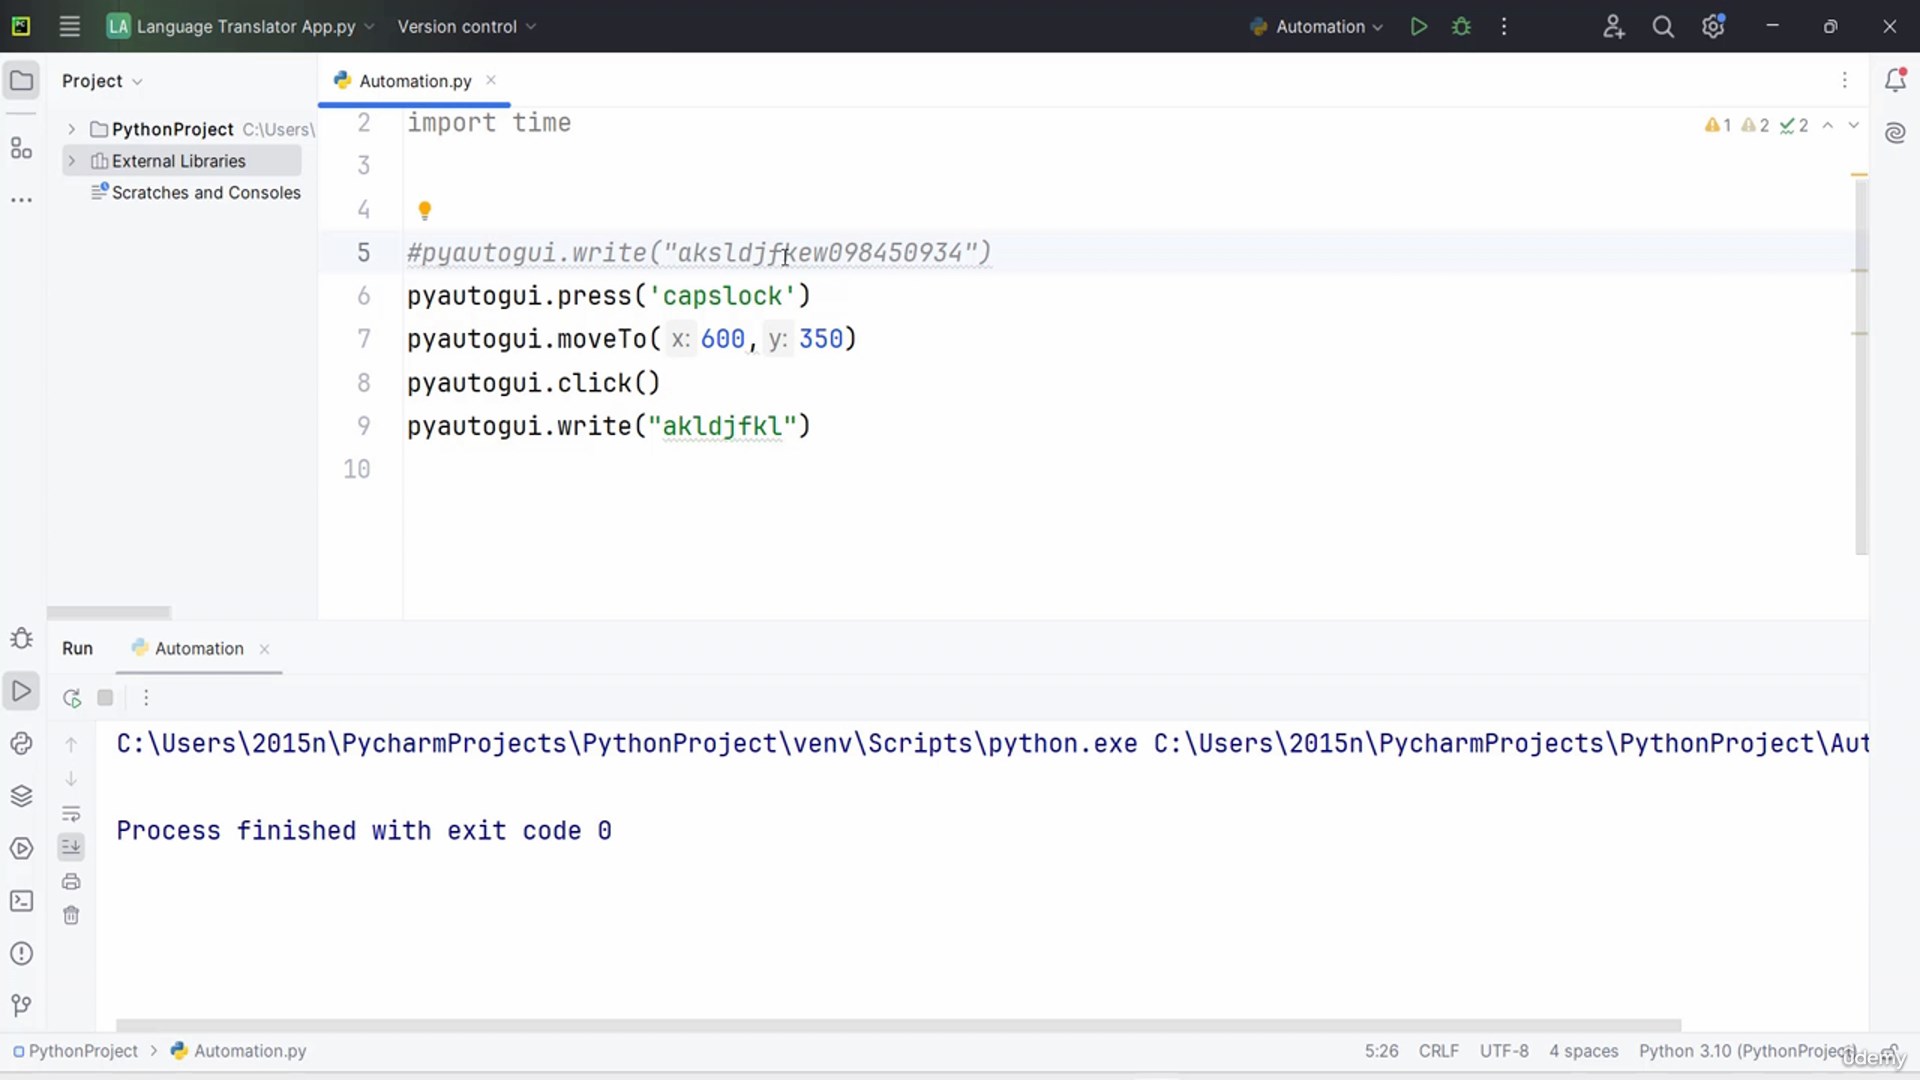
Task: Click the Print console output icon
Action: pos(71,881)
